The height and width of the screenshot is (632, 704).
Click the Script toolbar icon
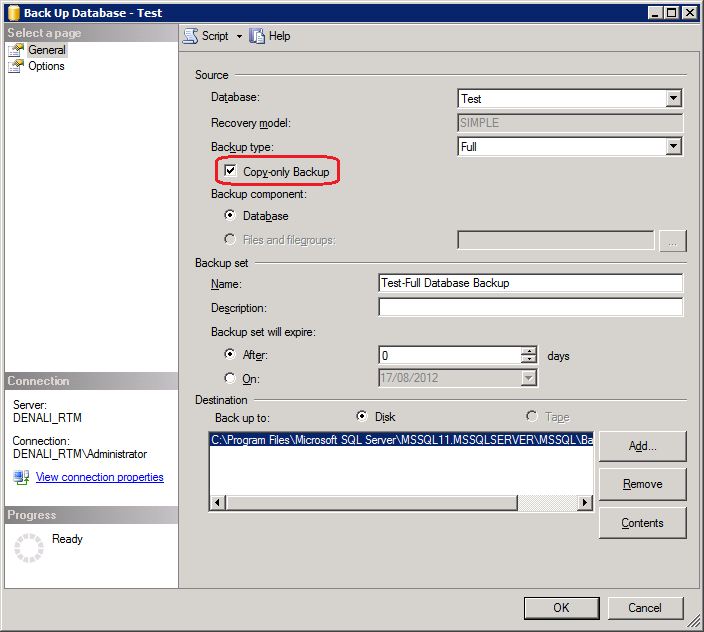click(x=190, y=36)
